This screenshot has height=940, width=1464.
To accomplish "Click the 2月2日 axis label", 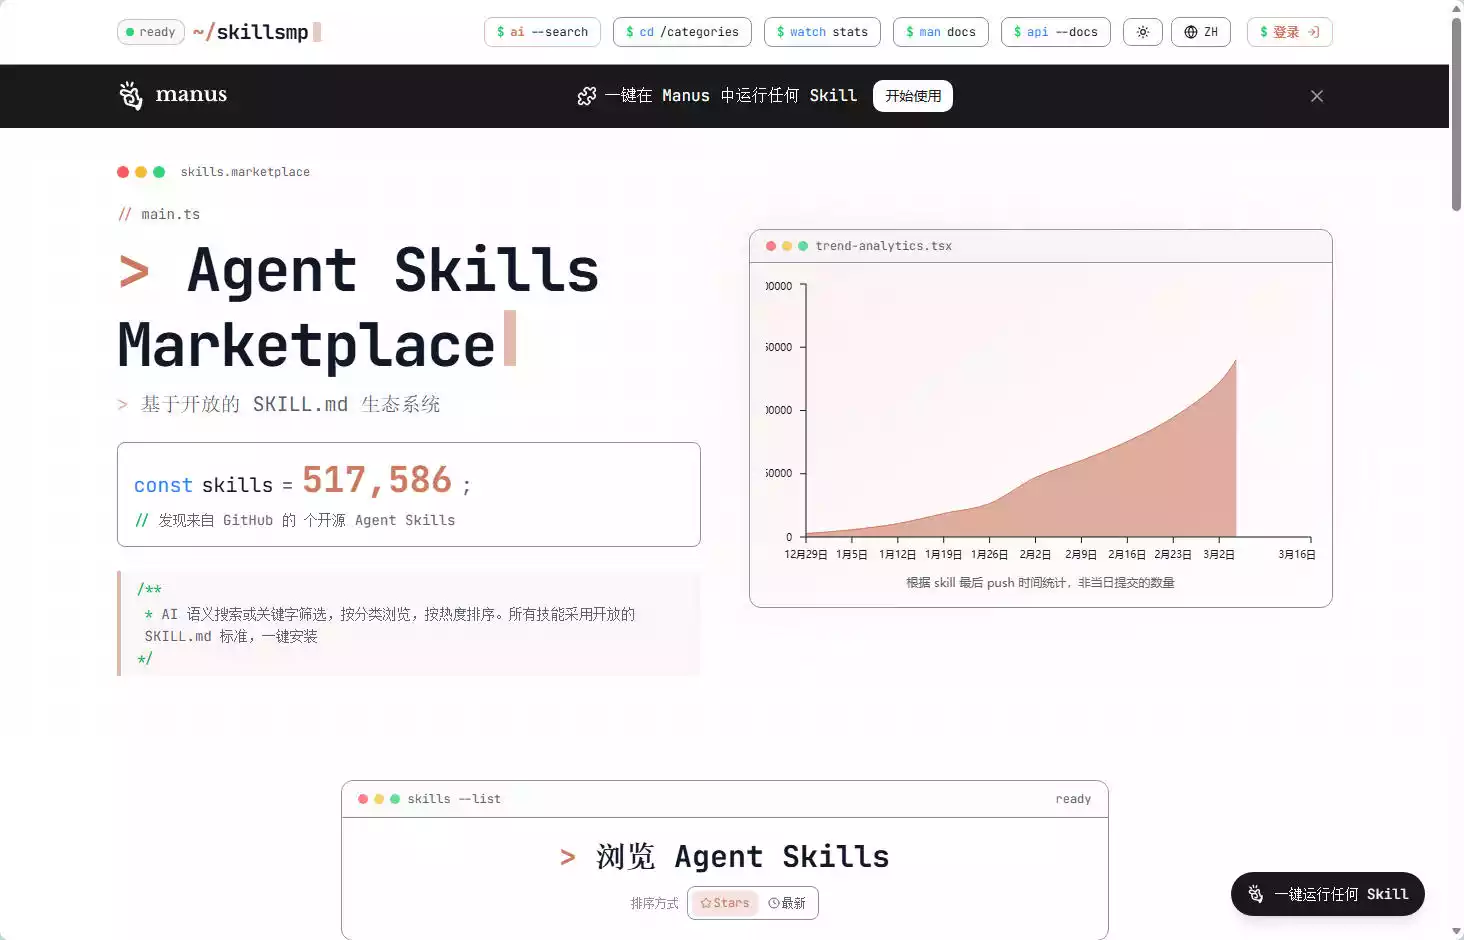I will (x=1035, y=554).
